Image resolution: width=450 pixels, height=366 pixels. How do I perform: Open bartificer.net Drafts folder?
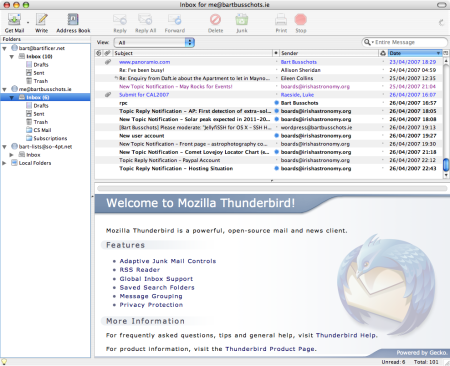click(x=37, y=65)
